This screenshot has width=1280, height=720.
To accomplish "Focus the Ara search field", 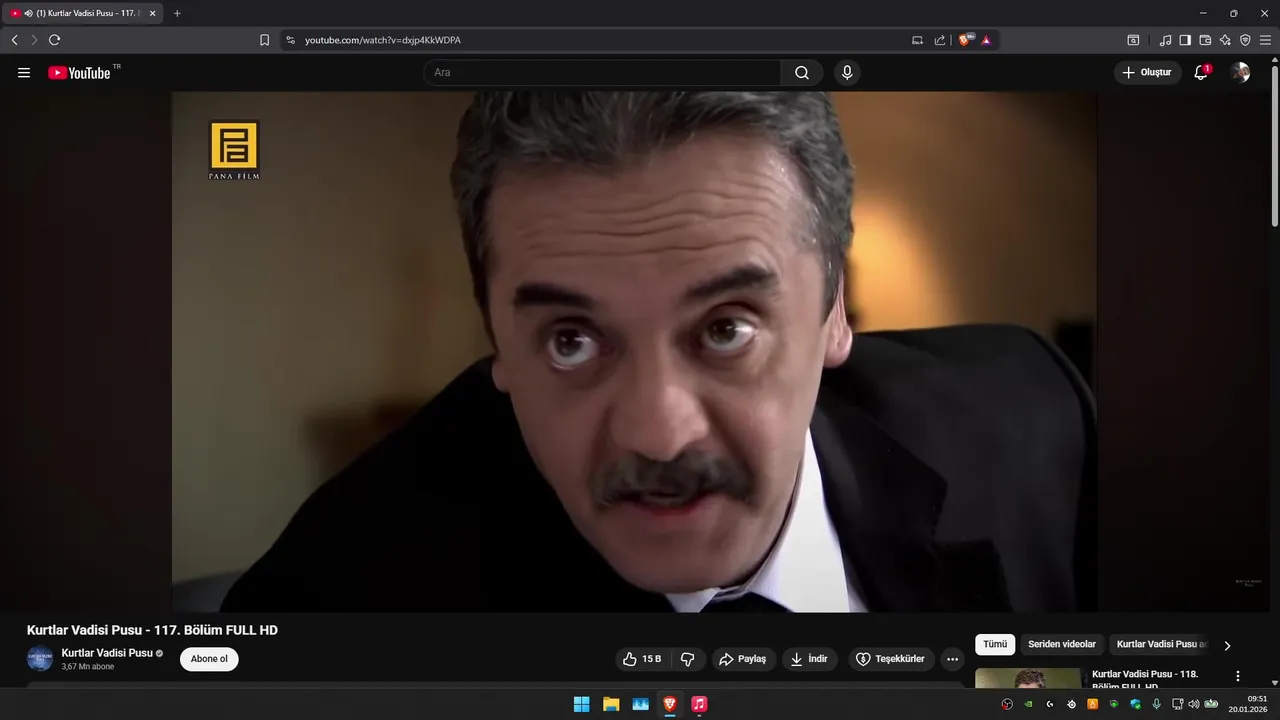I will 602,73.
